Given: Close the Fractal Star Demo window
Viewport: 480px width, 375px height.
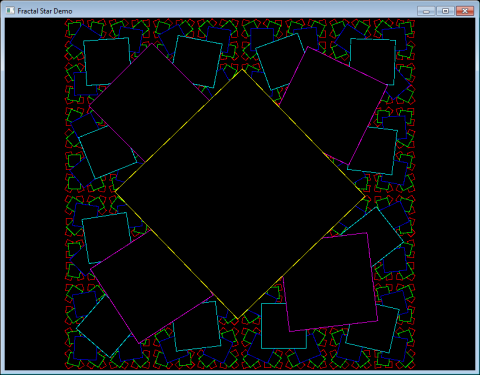Looking at the screenshot, I should click(x=465, y=11).
